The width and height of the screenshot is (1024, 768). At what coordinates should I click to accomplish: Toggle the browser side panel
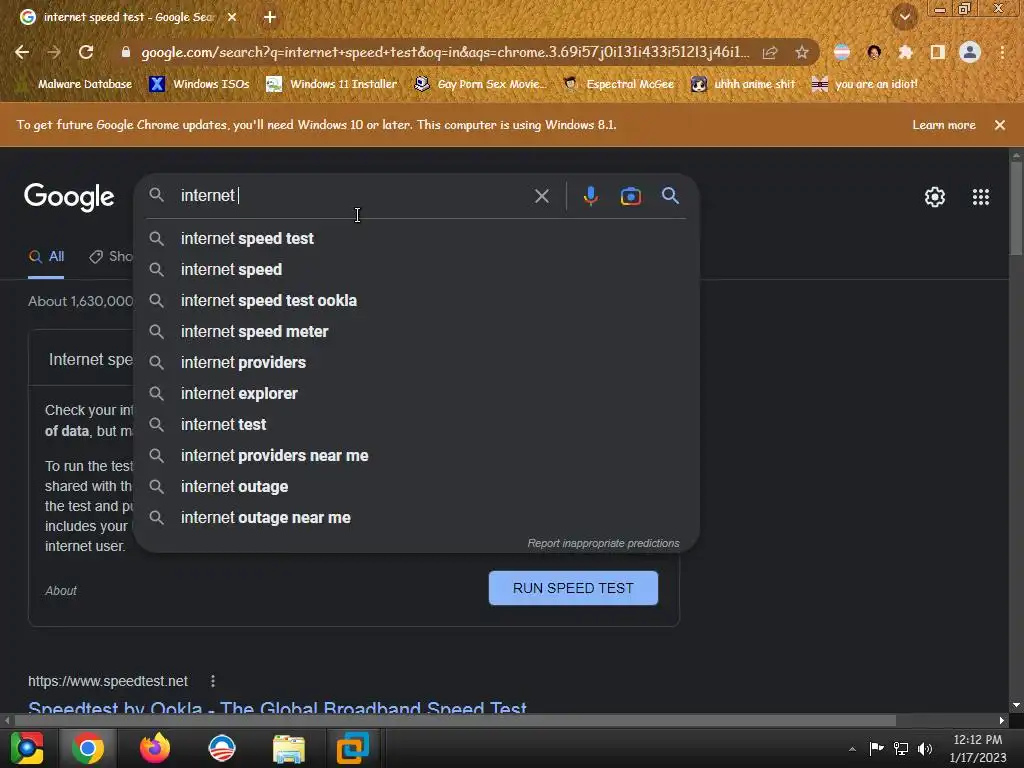pyautogui.click(x=938, y=52)
